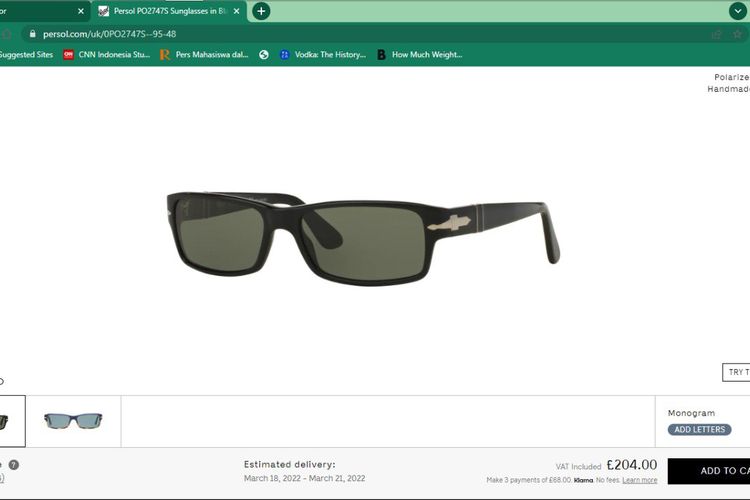Open a new browser tab

coord(261,11)
